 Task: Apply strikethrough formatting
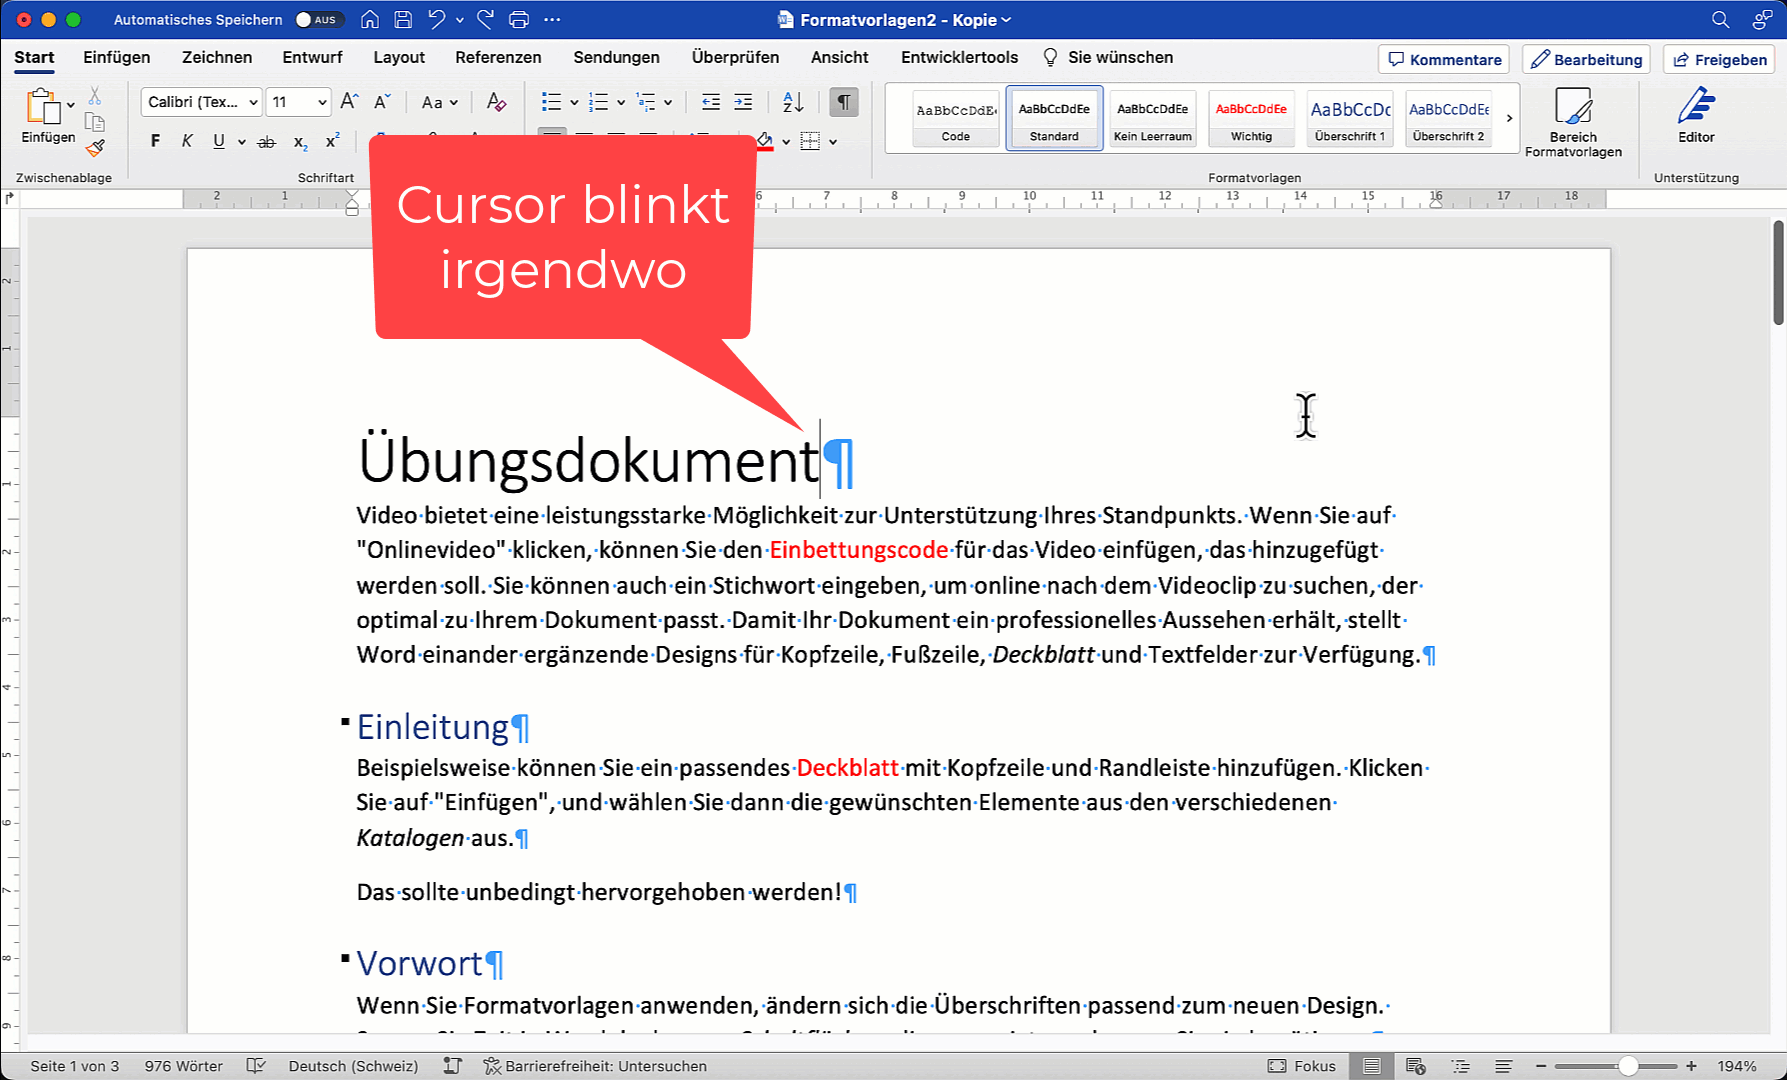[266, 142]
